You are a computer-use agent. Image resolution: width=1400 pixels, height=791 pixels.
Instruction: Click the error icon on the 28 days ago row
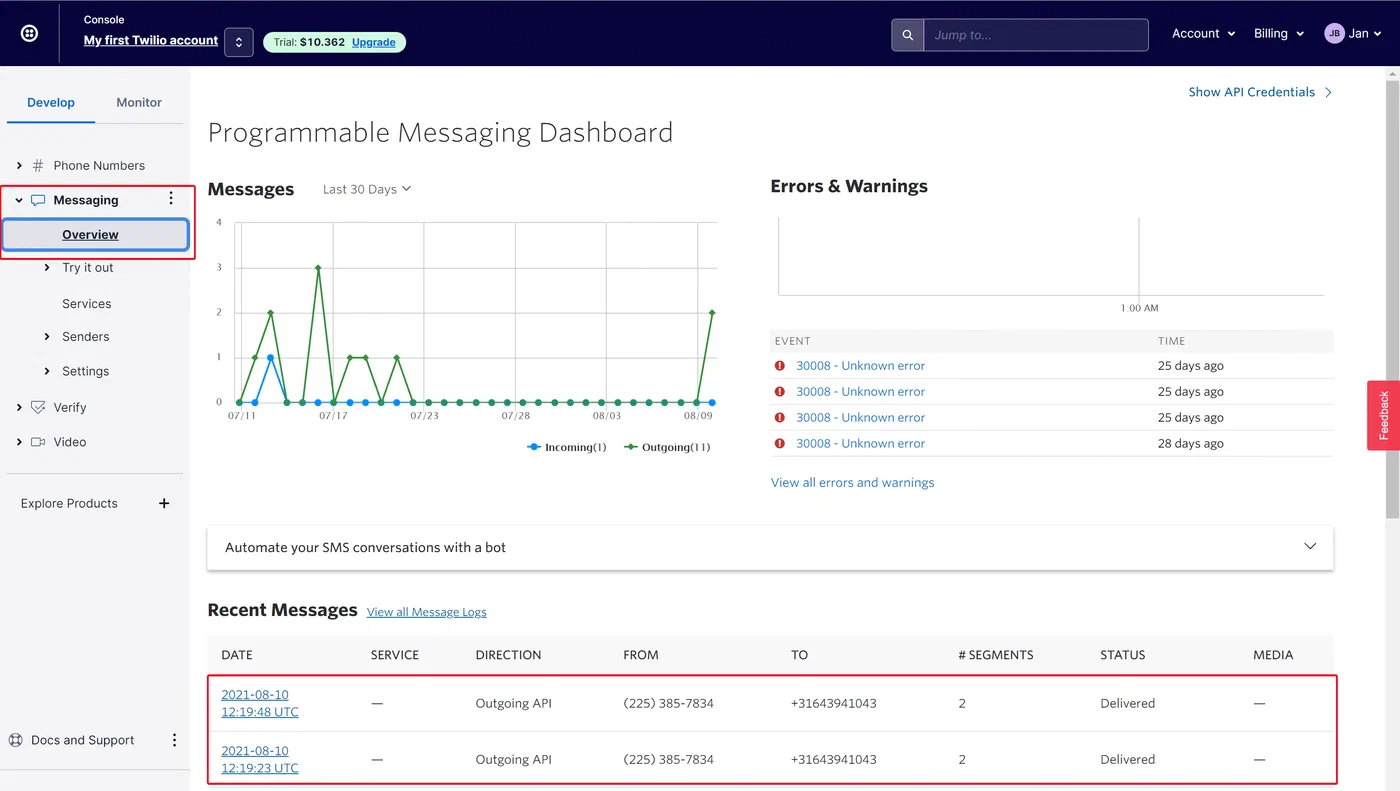(x=780, y=443)
